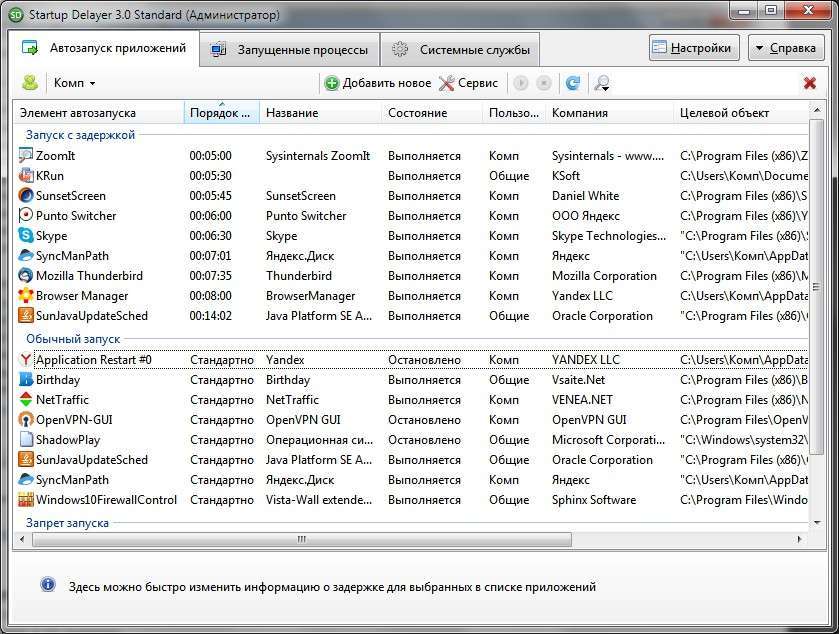Click Операционная си... name cell
This screenshot has width=839, height=634.
coord(319,440)
